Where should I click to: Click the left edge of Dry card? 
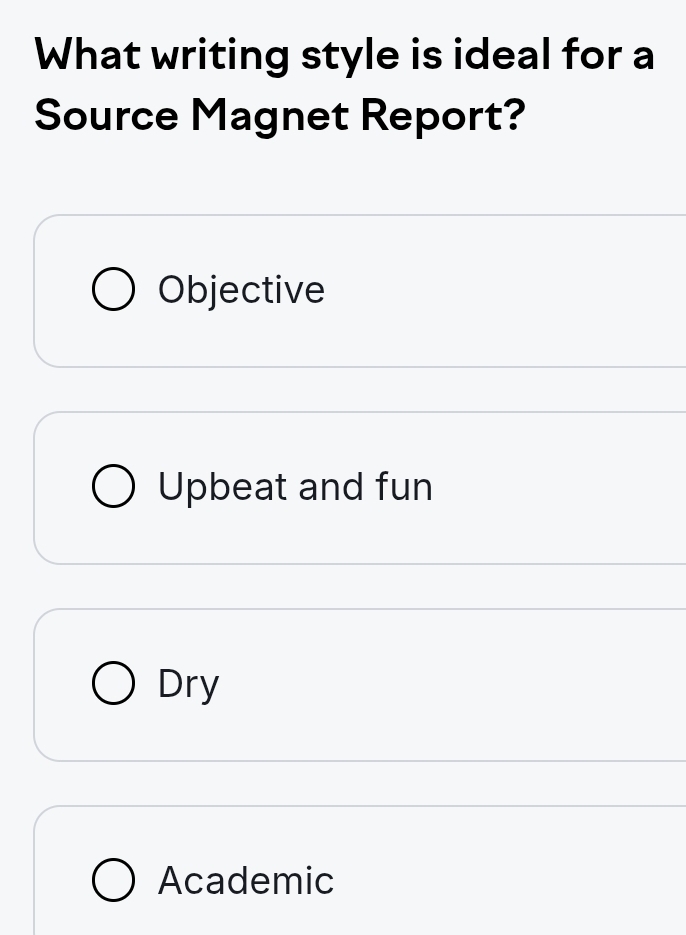(x=37, y=685)
